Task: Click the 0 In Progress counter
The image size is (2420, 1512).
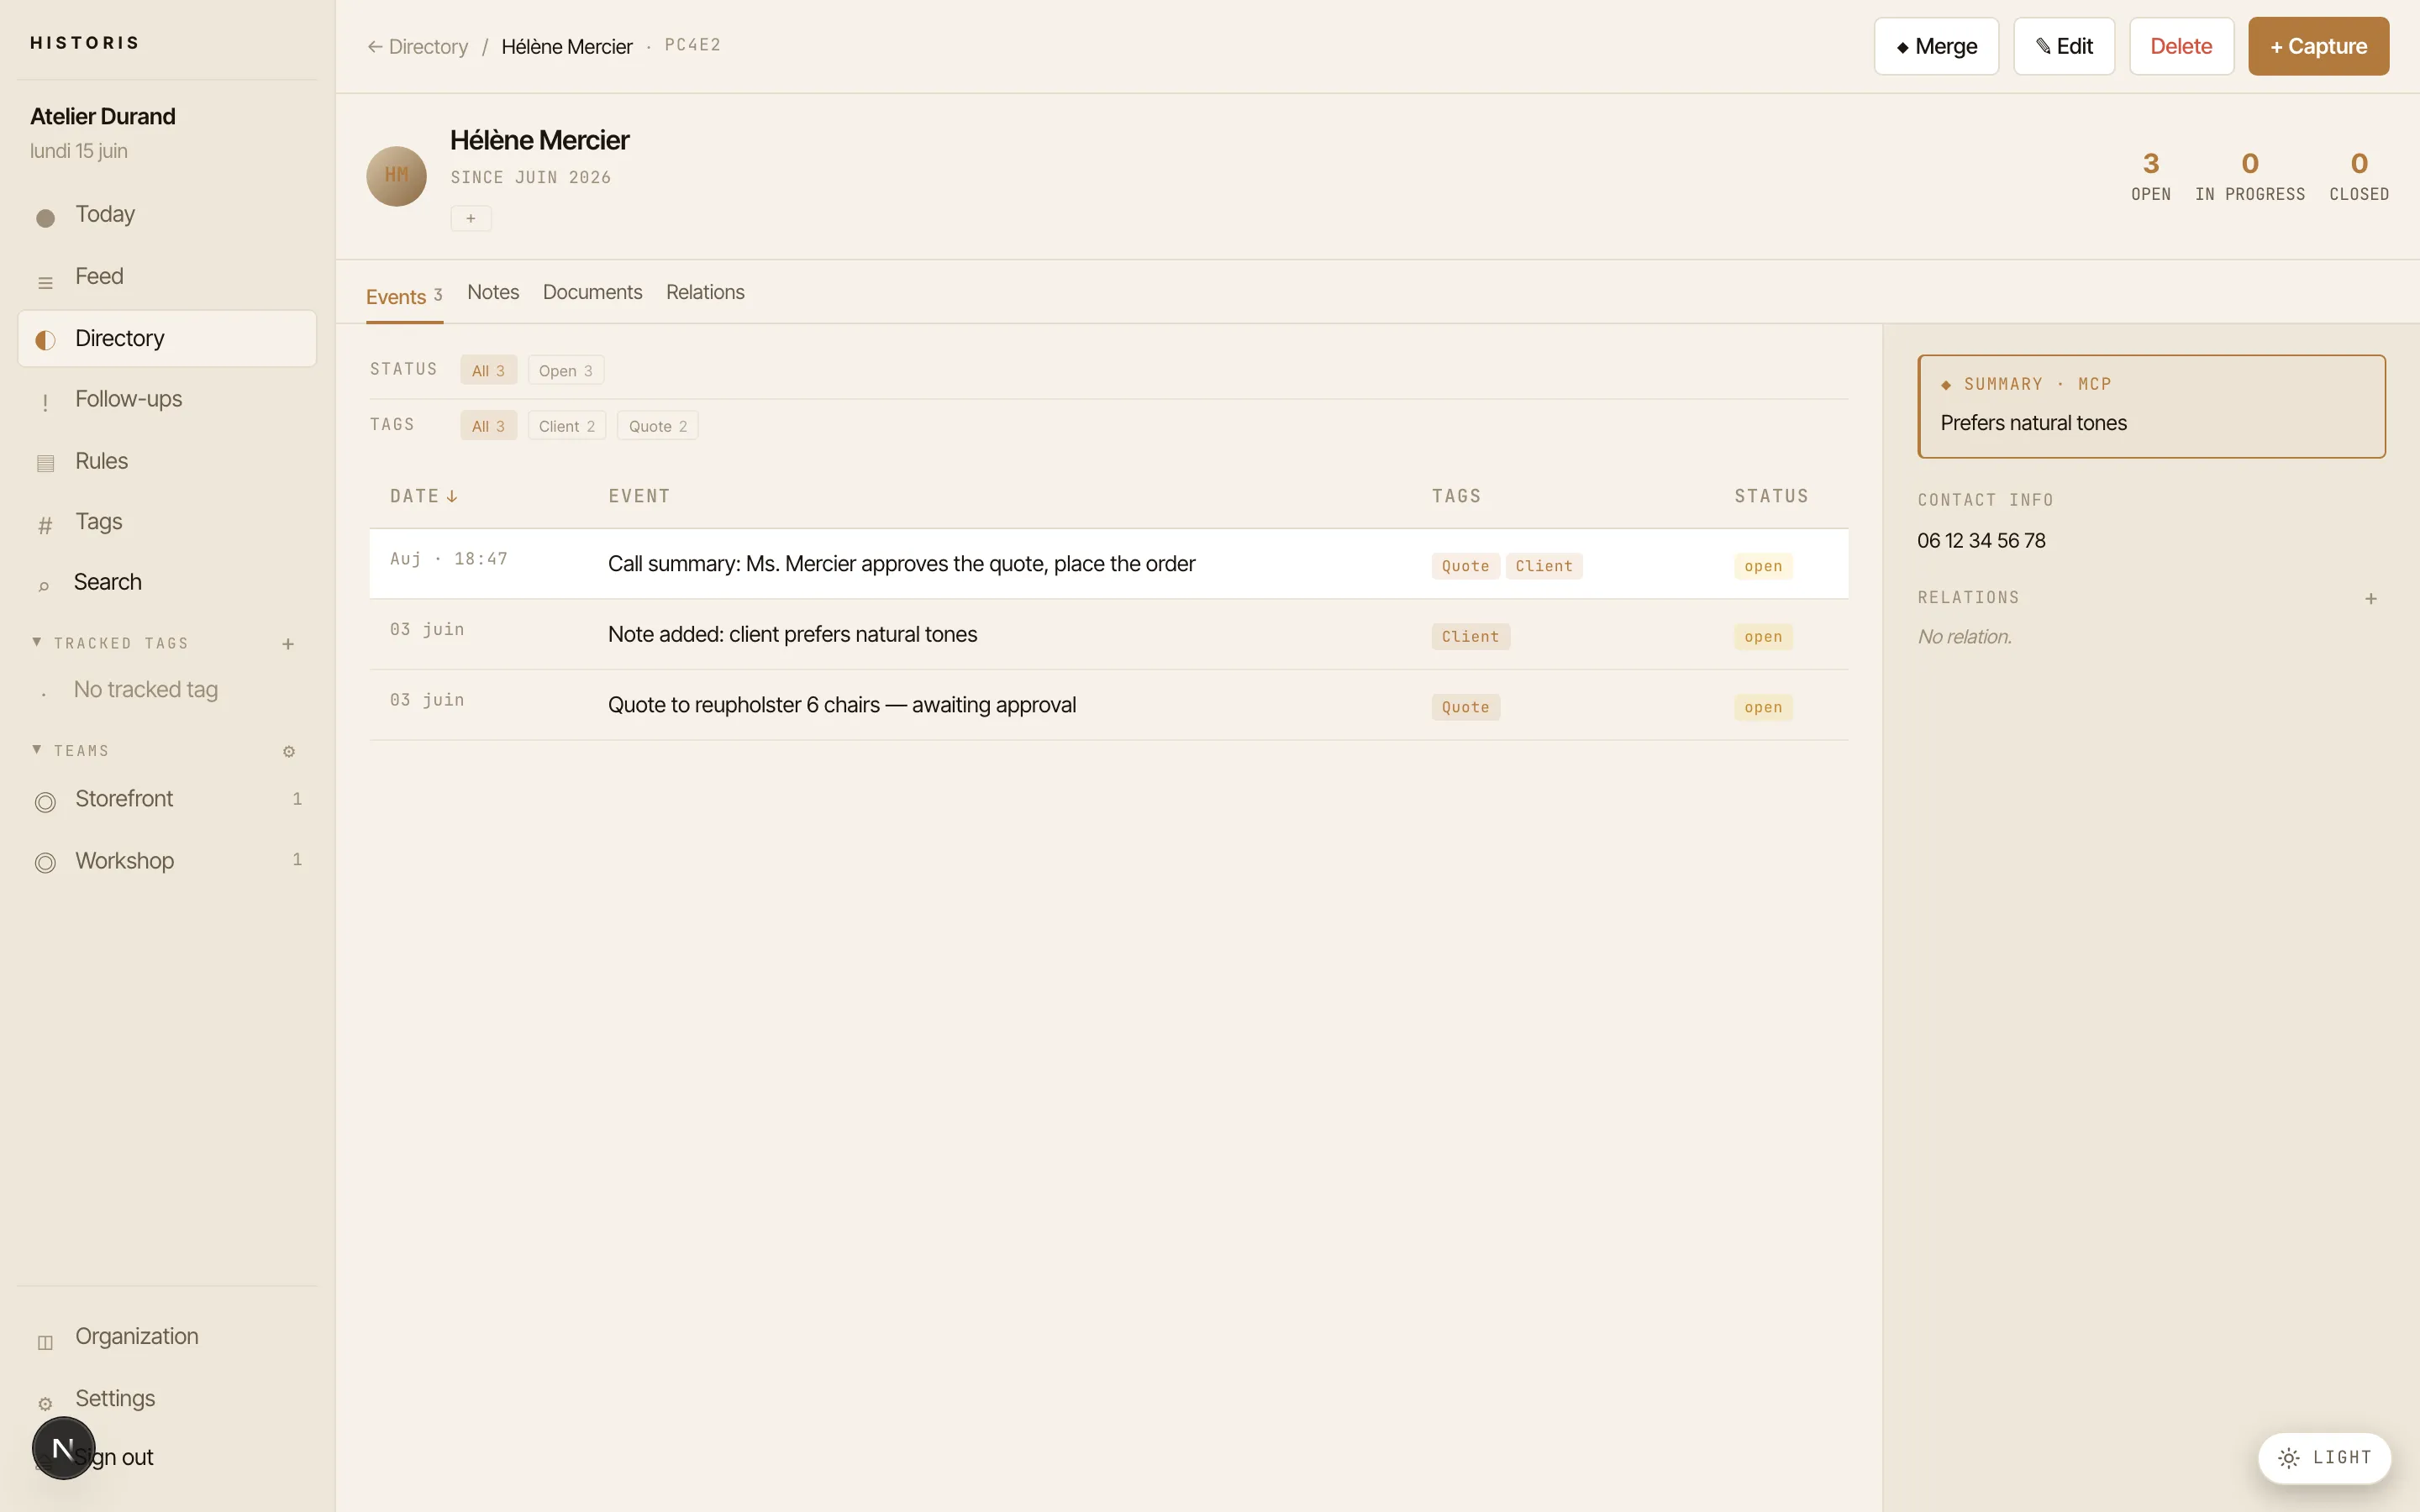Action: tap(2250, 176)
